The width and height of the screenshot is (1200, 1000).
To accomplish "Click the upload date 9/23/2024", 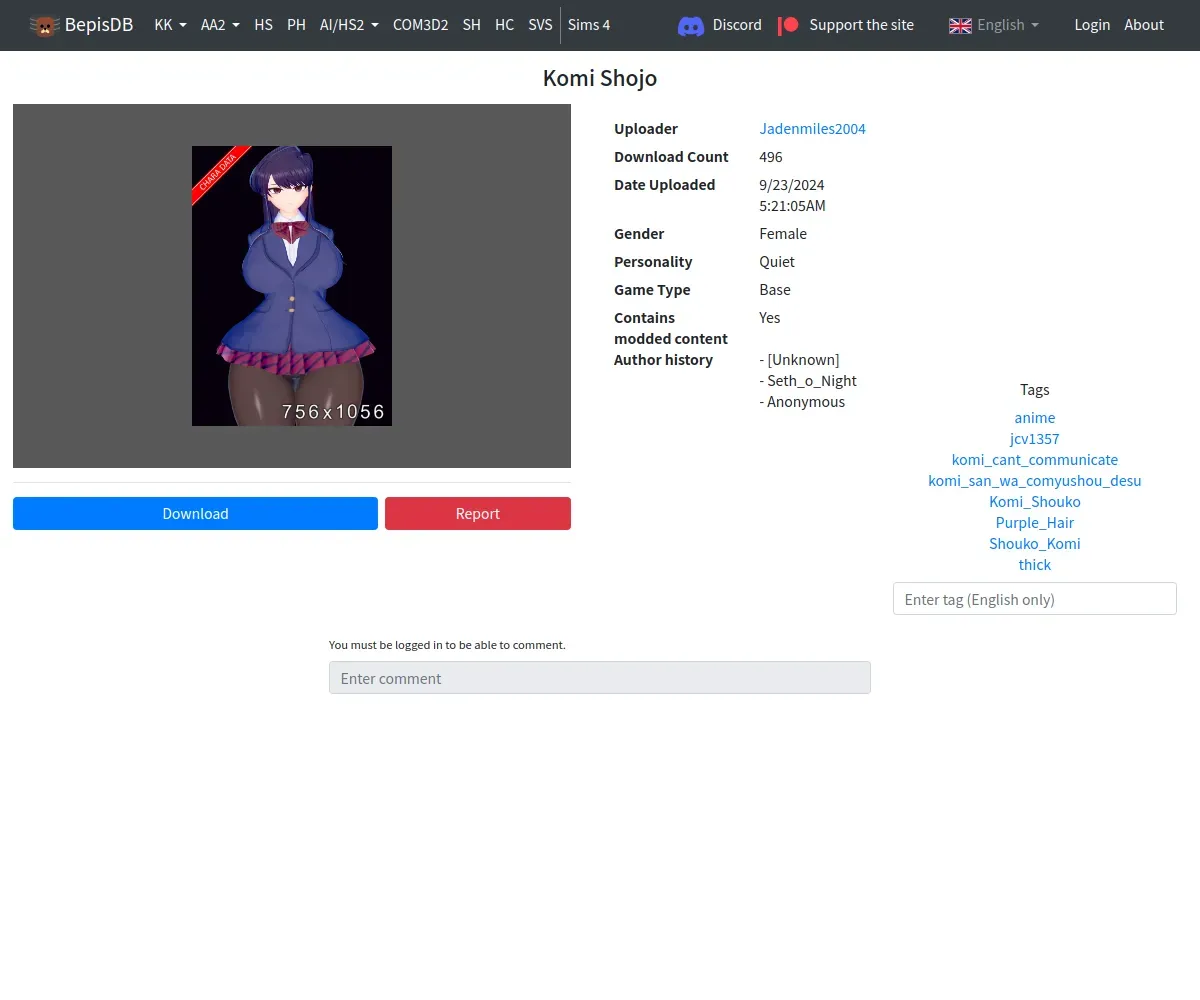I will 792,185.
